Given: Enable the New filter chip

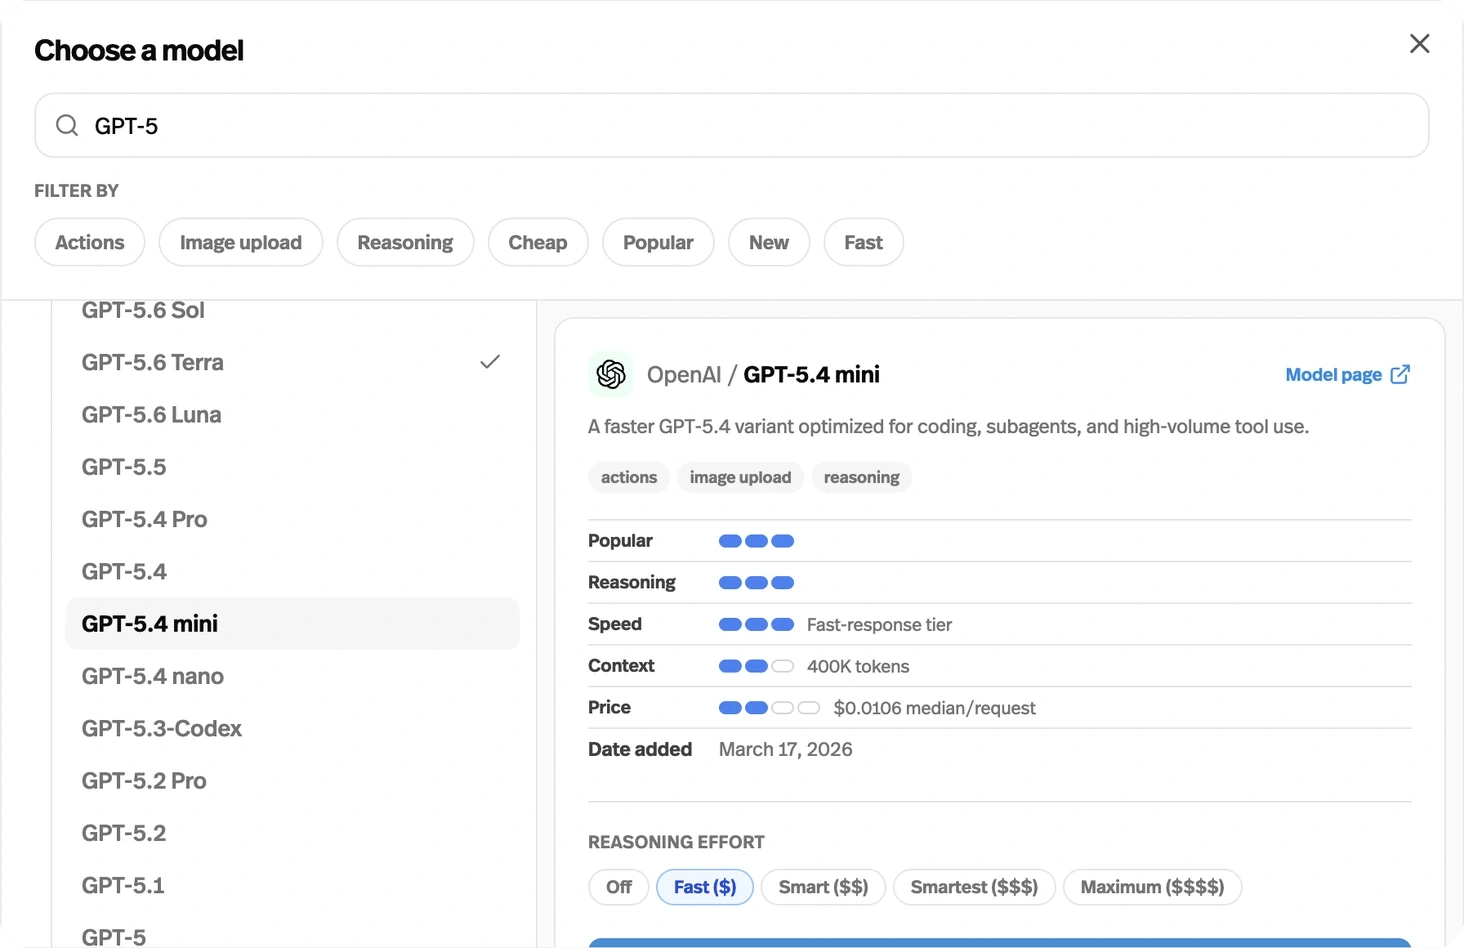Looking at the screenshot, I should (769, 242).
